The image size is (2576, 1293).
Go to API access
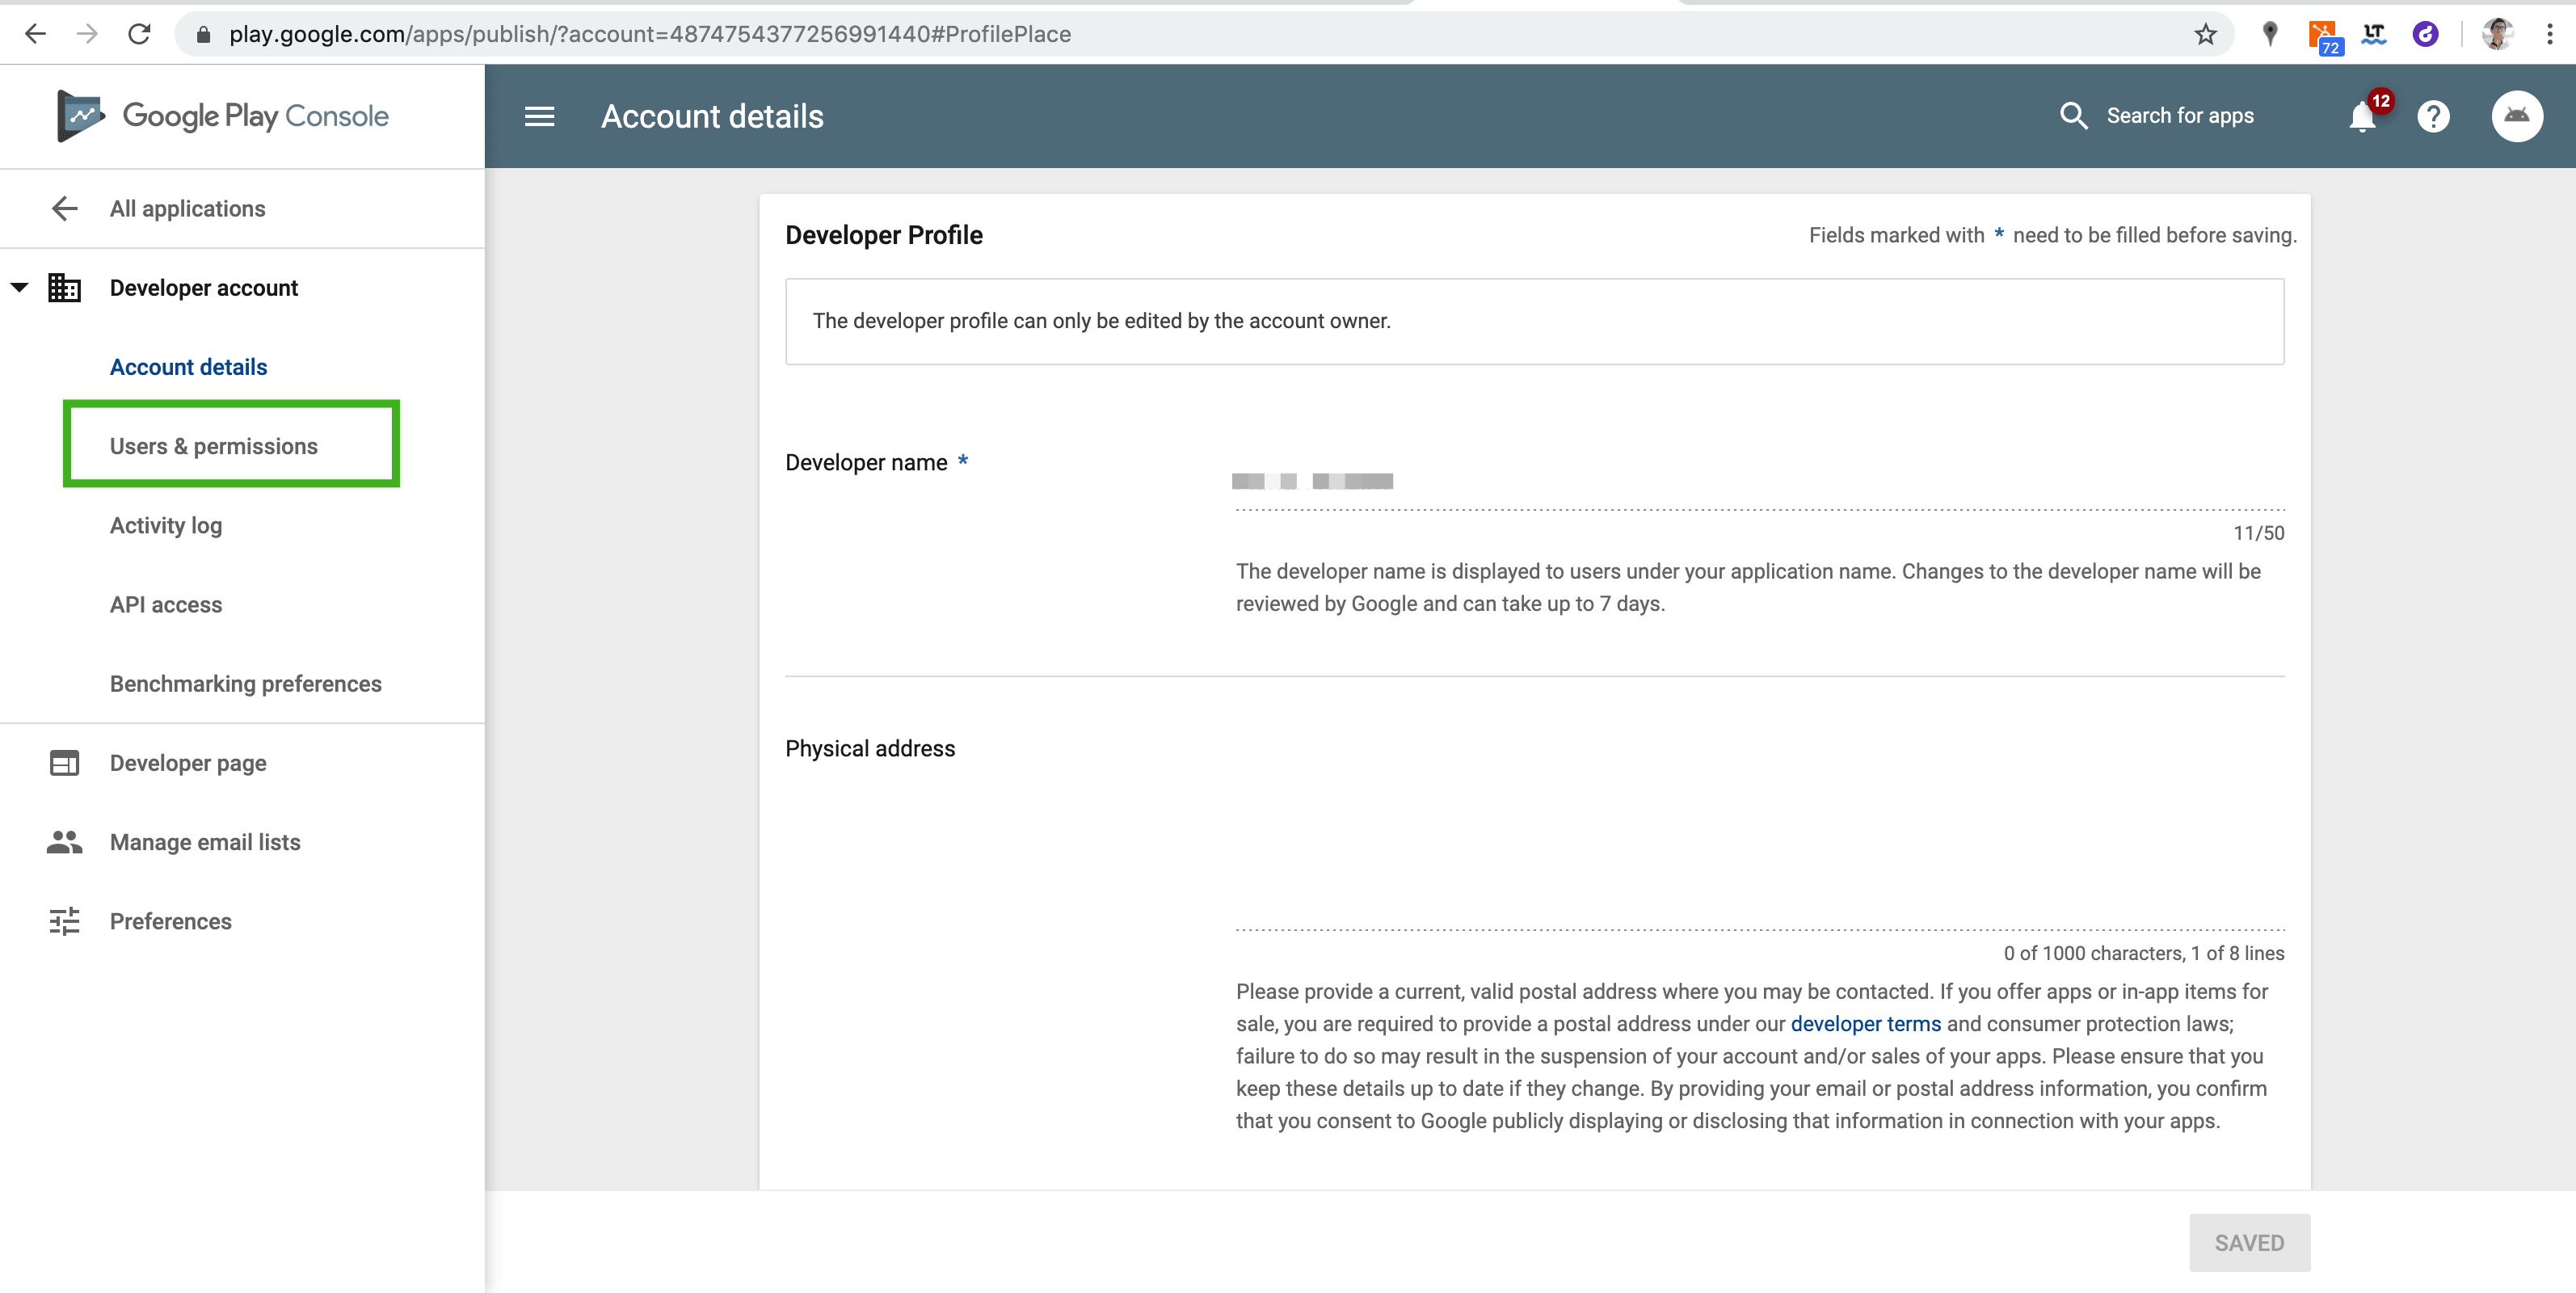tap(166, 604)
